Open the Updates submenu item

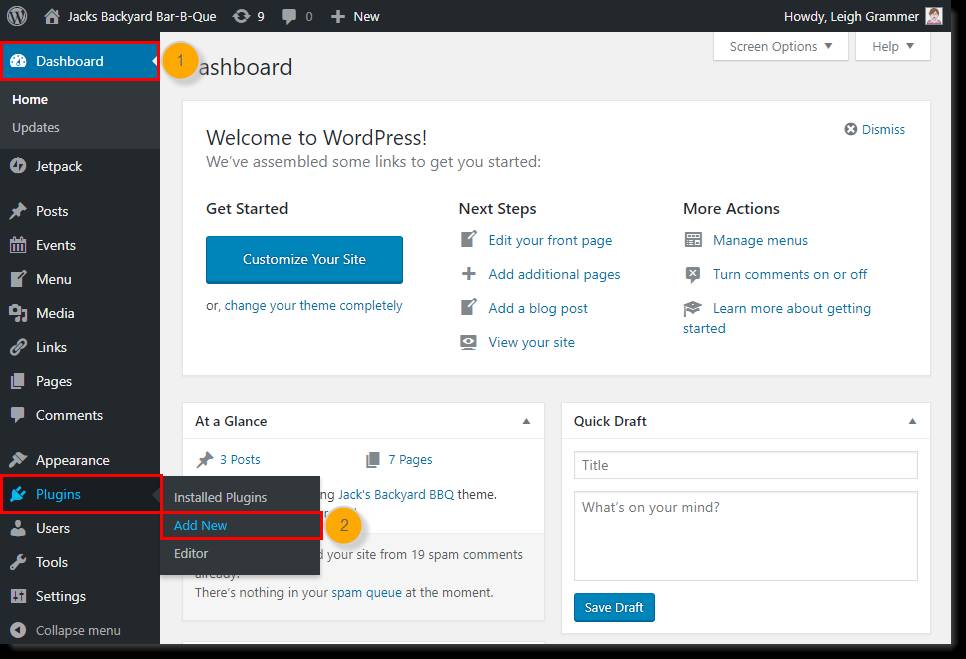pos(36,127)
